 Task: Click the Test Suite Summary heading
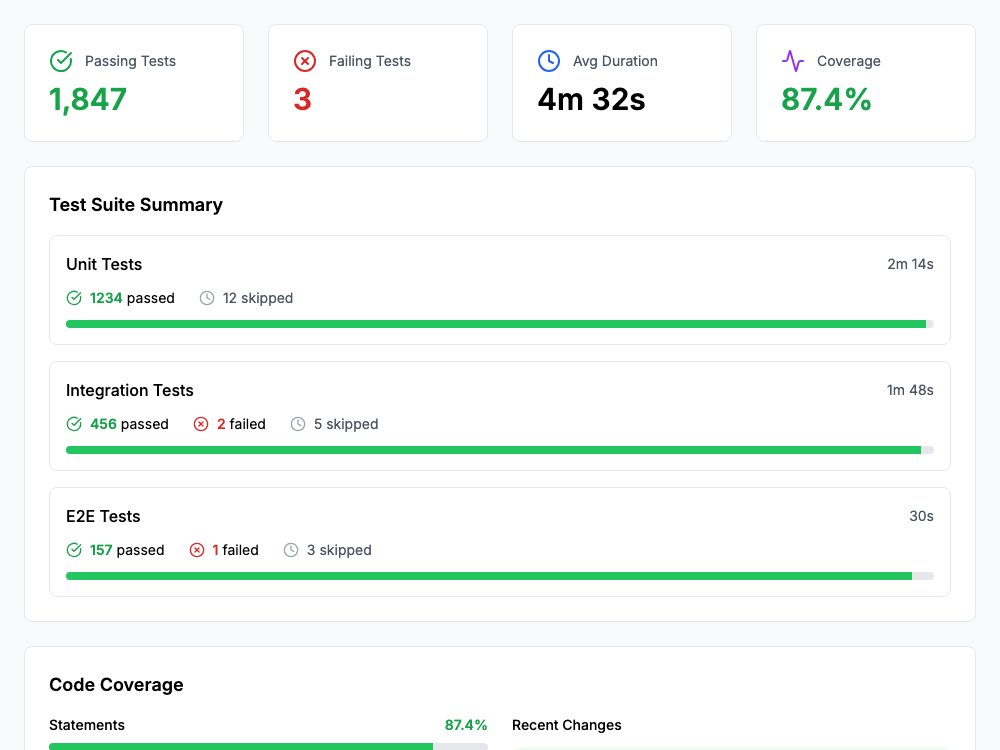click(136, 205)
